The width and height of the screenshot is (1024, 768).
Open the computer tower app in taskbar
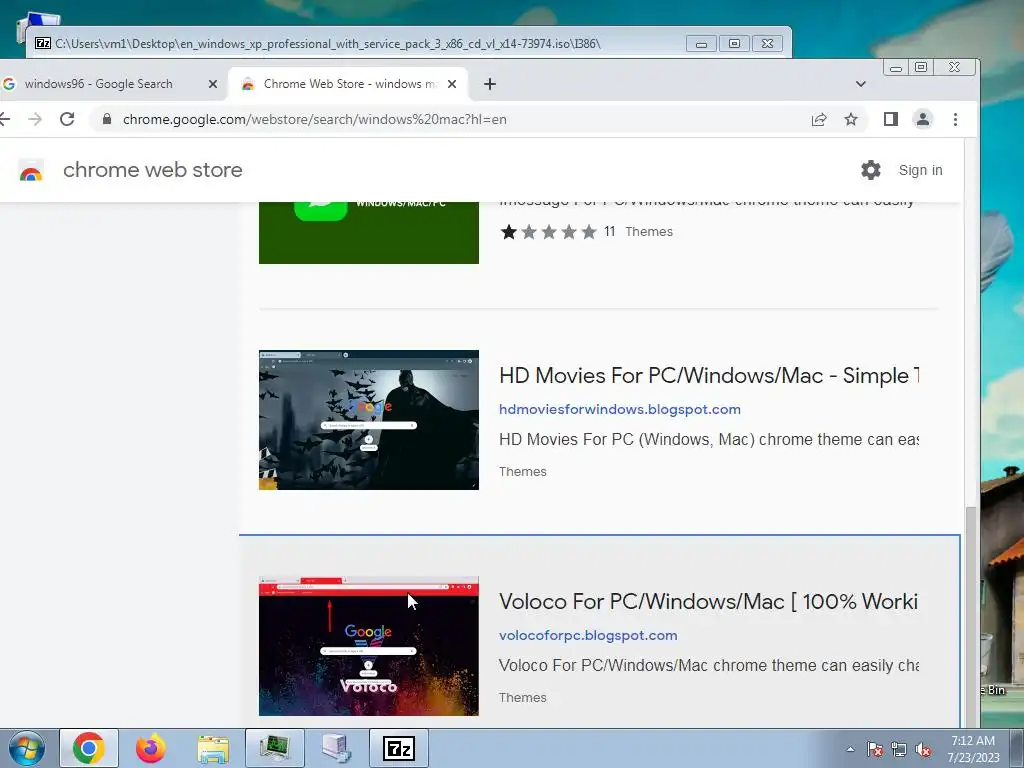tap(337, 748)
